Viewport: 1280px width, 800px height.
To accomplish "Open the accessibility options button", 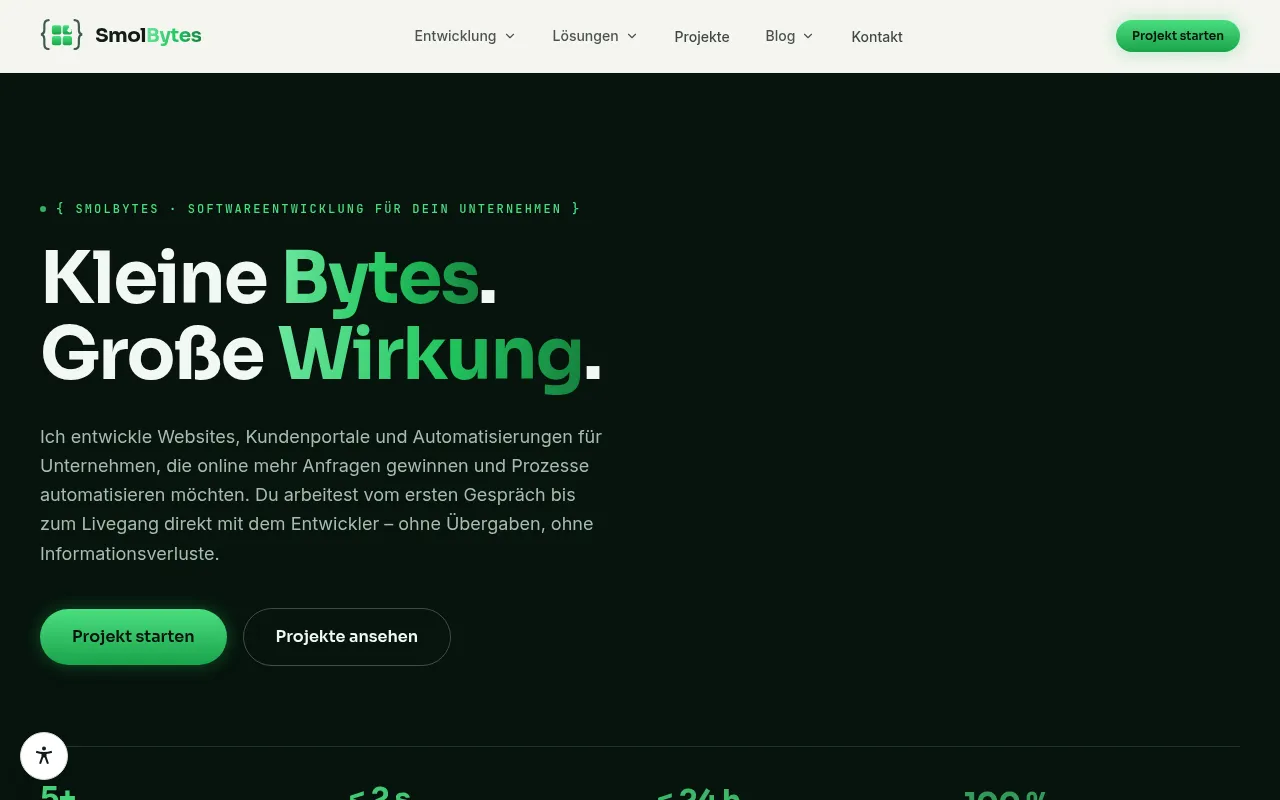I will [x=44, y=756].
